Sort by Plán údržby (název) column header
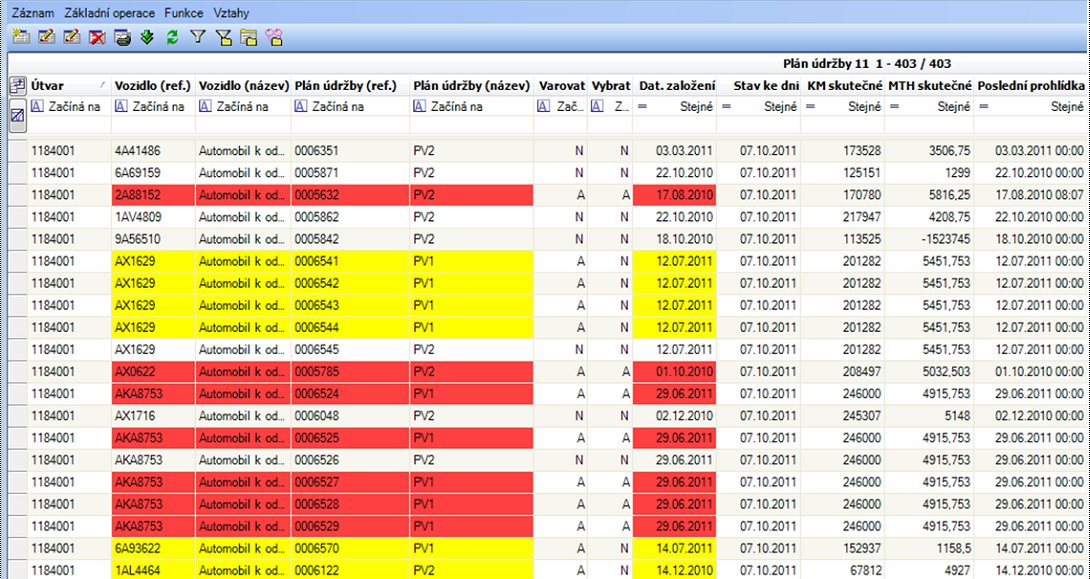Viewport: 1090px width, 579px height. [472, 85]
